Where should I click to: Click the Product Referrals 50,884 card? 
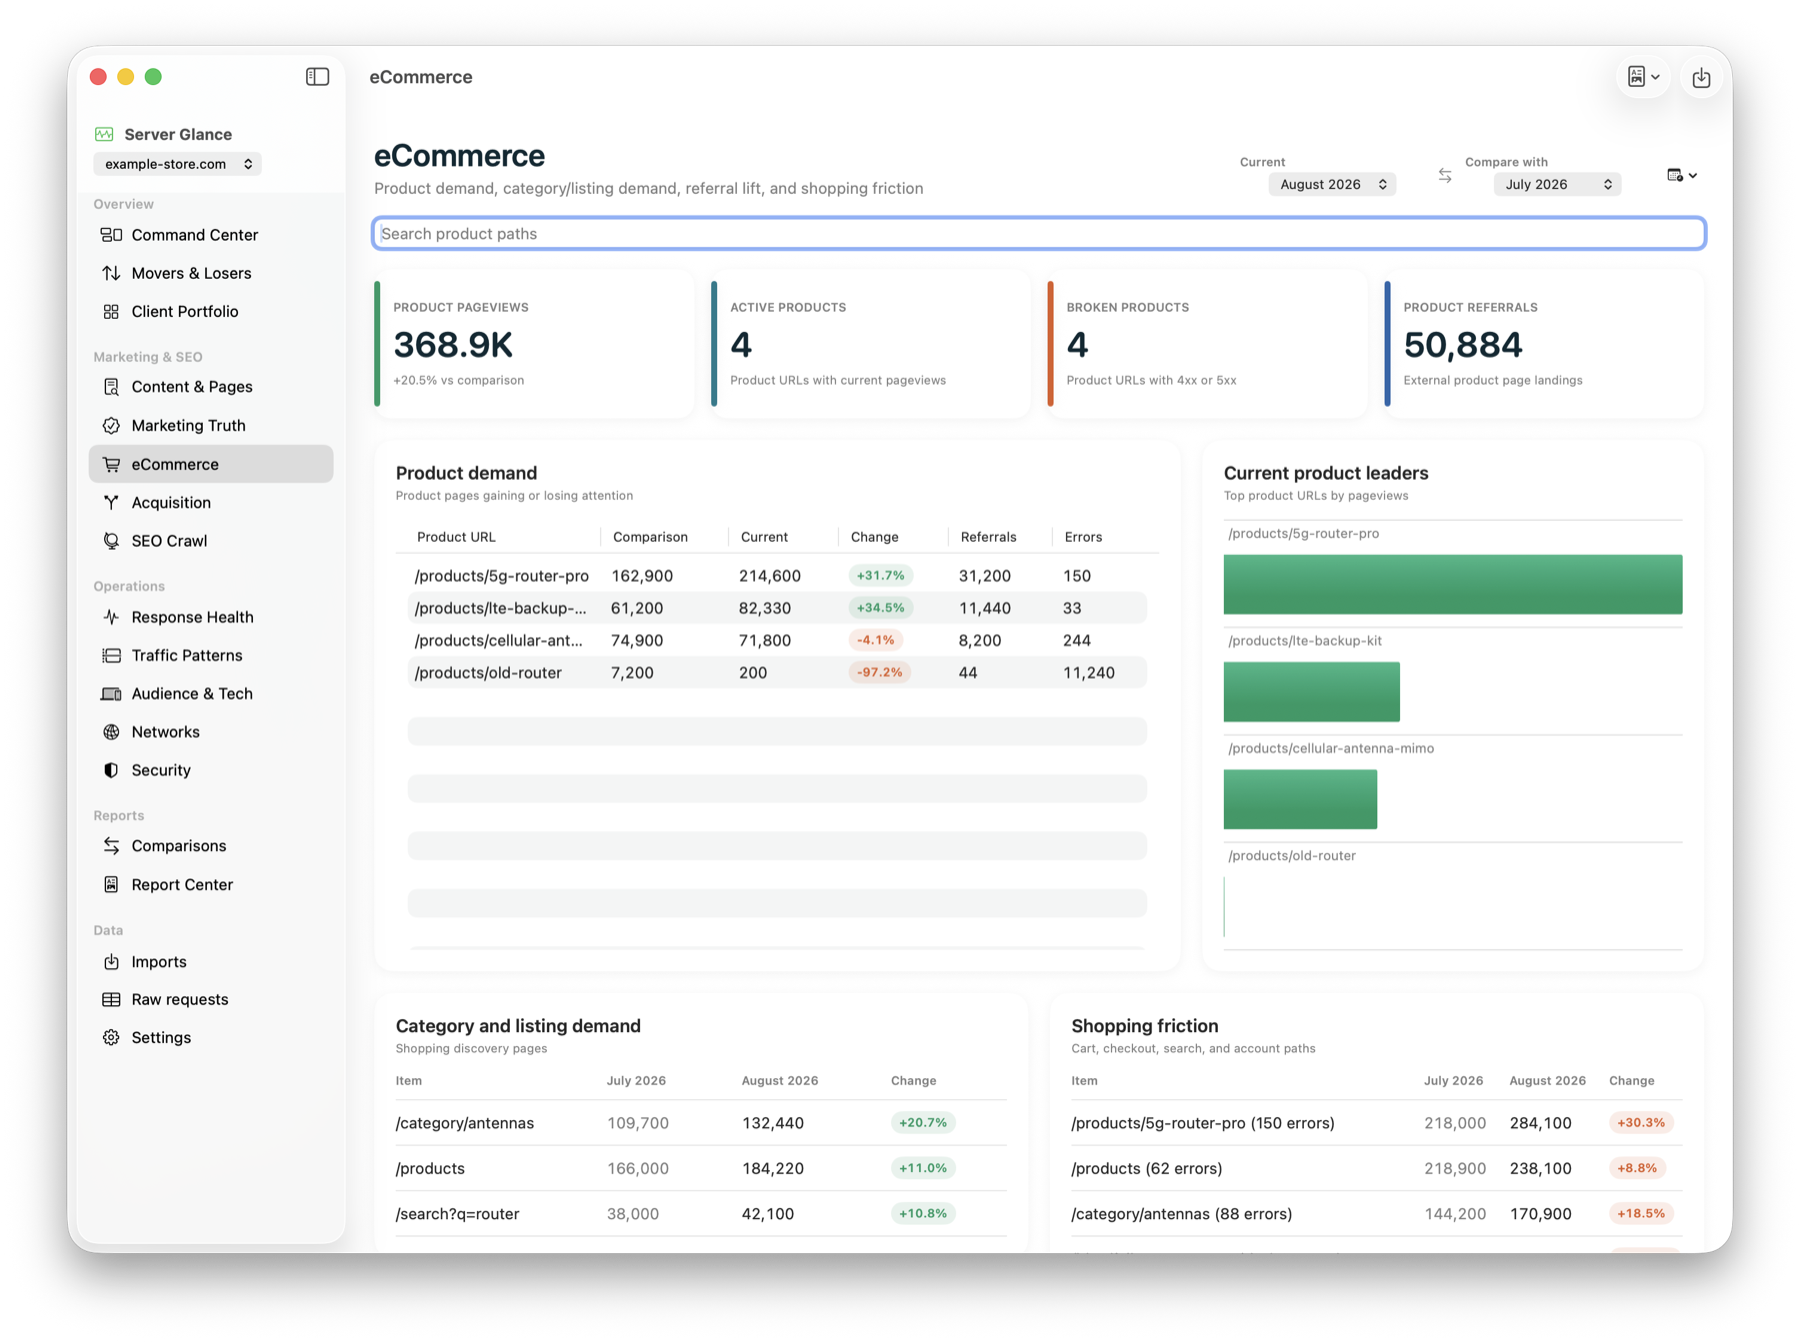[1544, 344]
